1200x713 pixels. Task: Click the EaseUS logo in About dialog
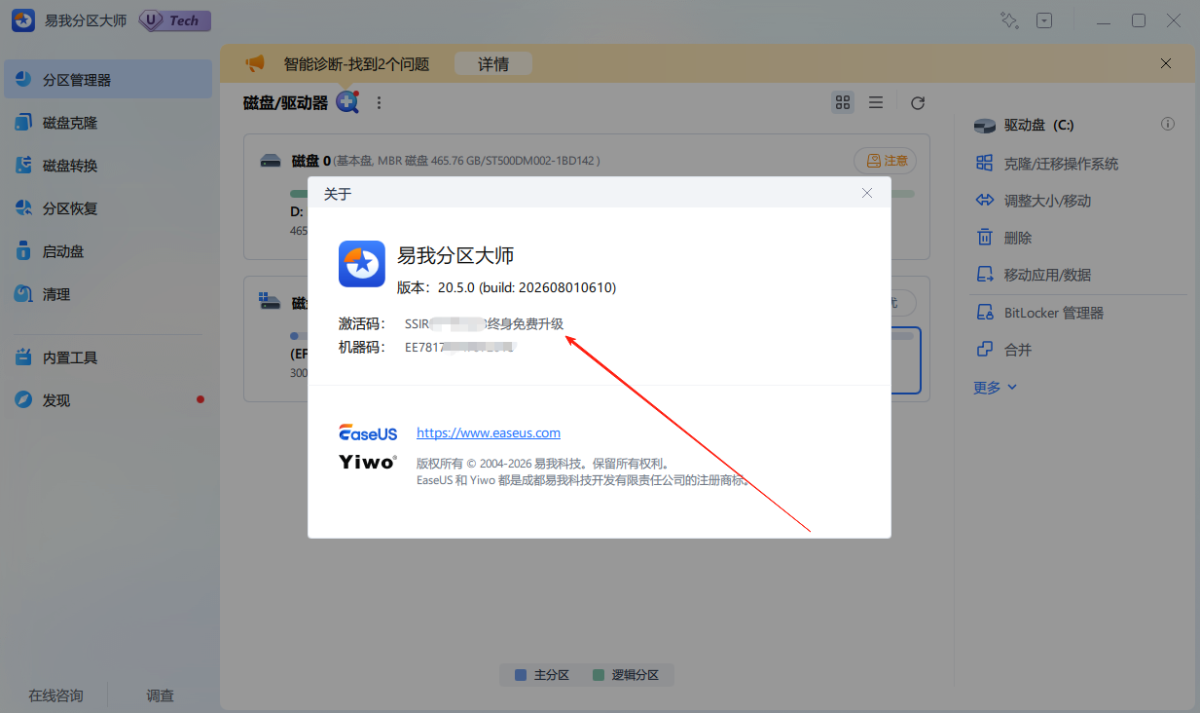(x=368, y=433)
